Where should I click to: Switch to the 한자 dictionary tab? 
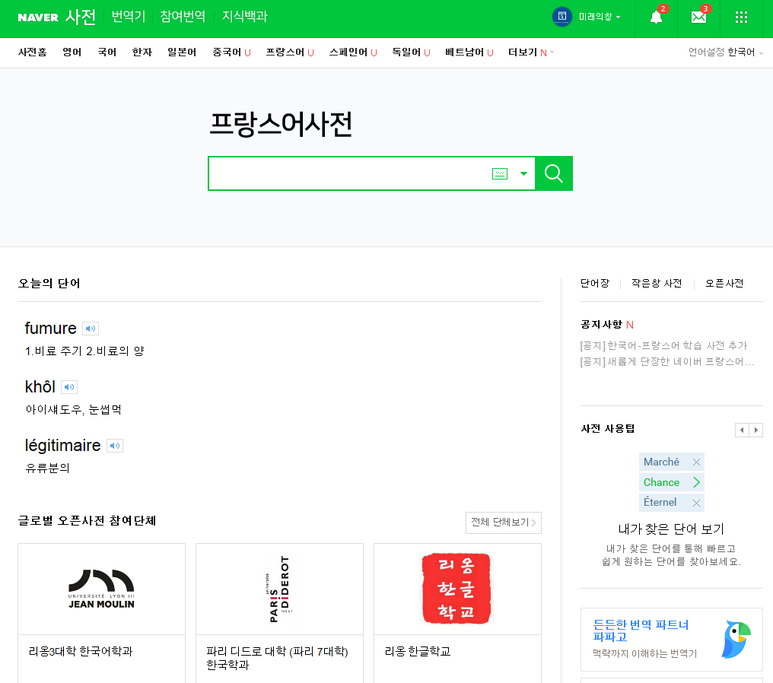coord(142,52)
